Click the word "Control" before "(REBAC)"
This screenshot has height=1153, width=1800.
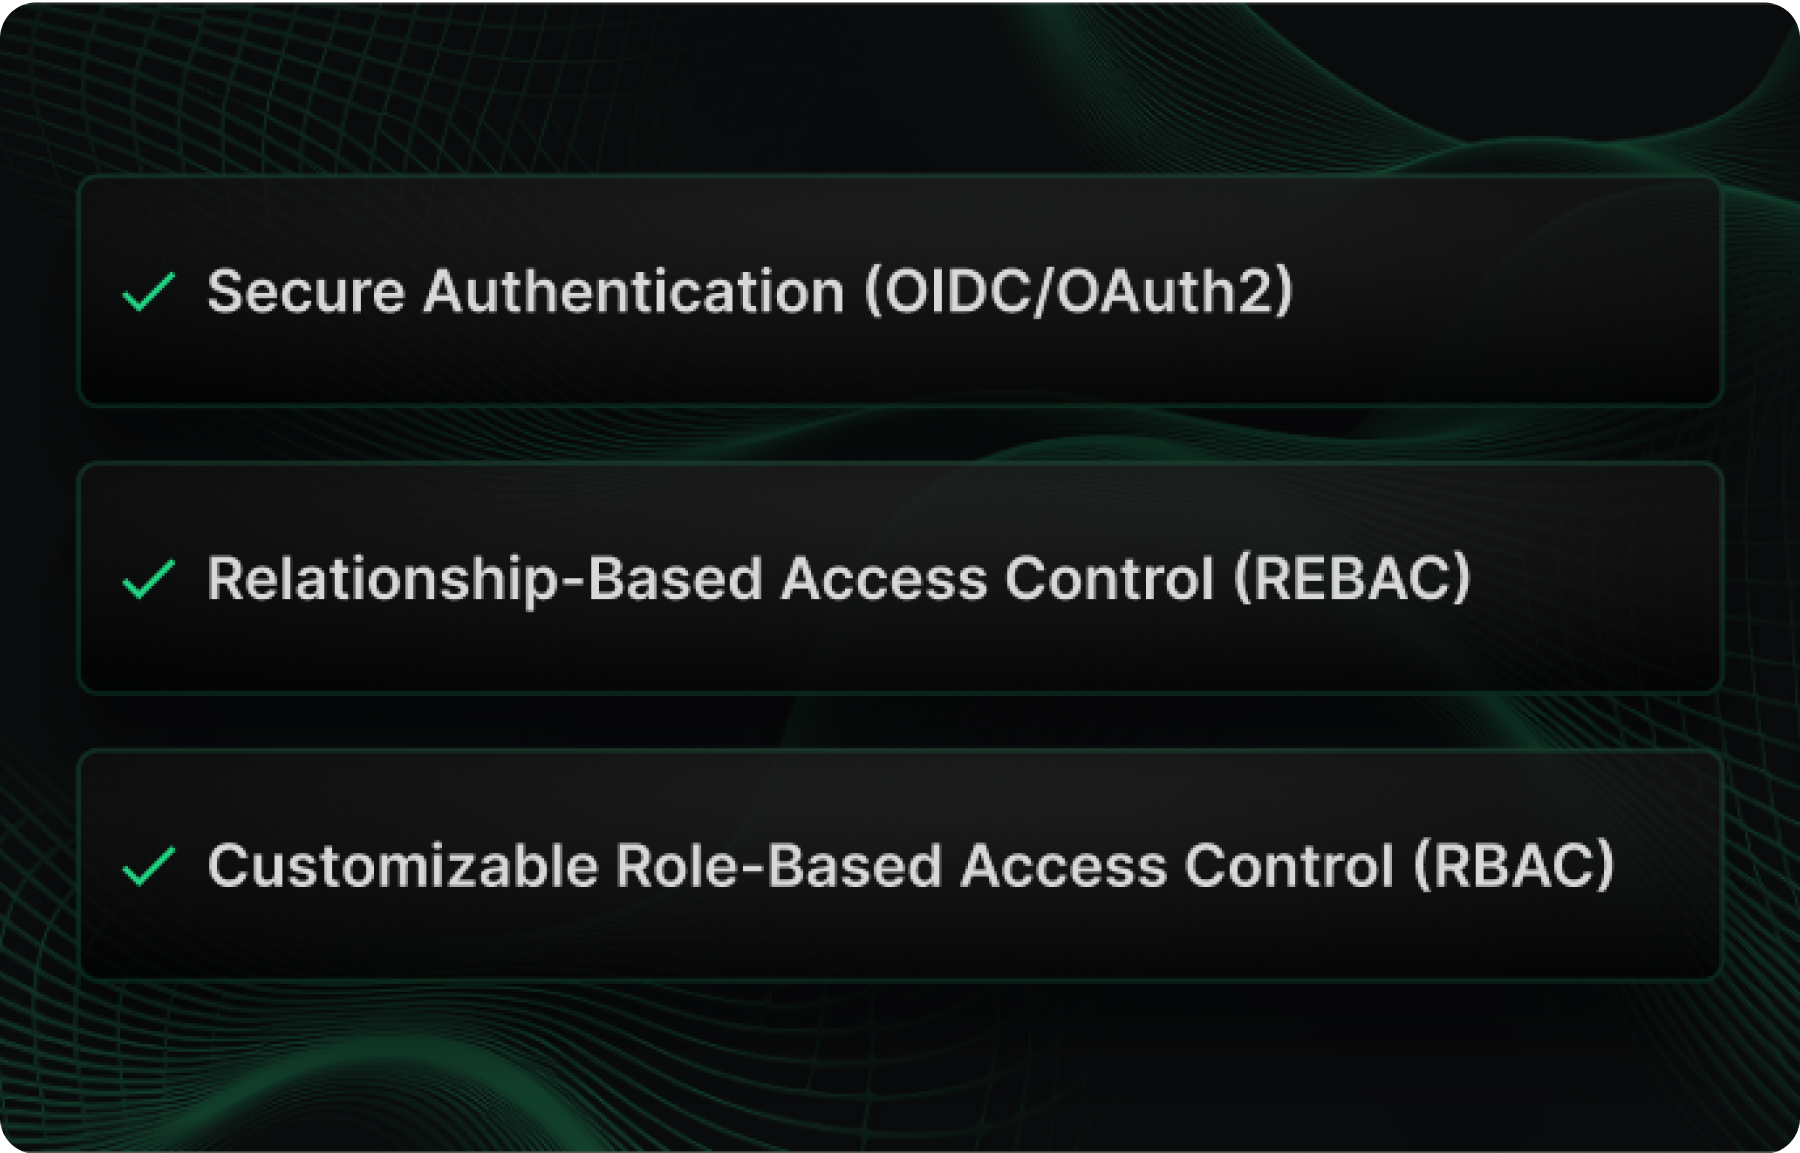(1109, 579)
